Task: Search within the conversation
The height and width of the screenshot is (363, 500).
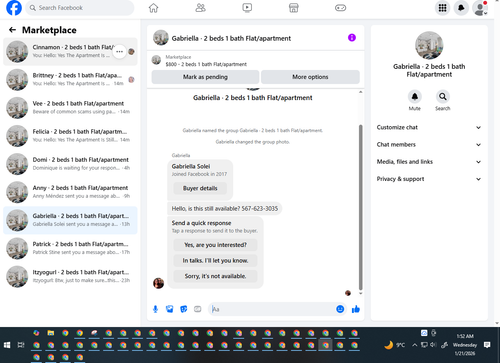Action: 442,97
